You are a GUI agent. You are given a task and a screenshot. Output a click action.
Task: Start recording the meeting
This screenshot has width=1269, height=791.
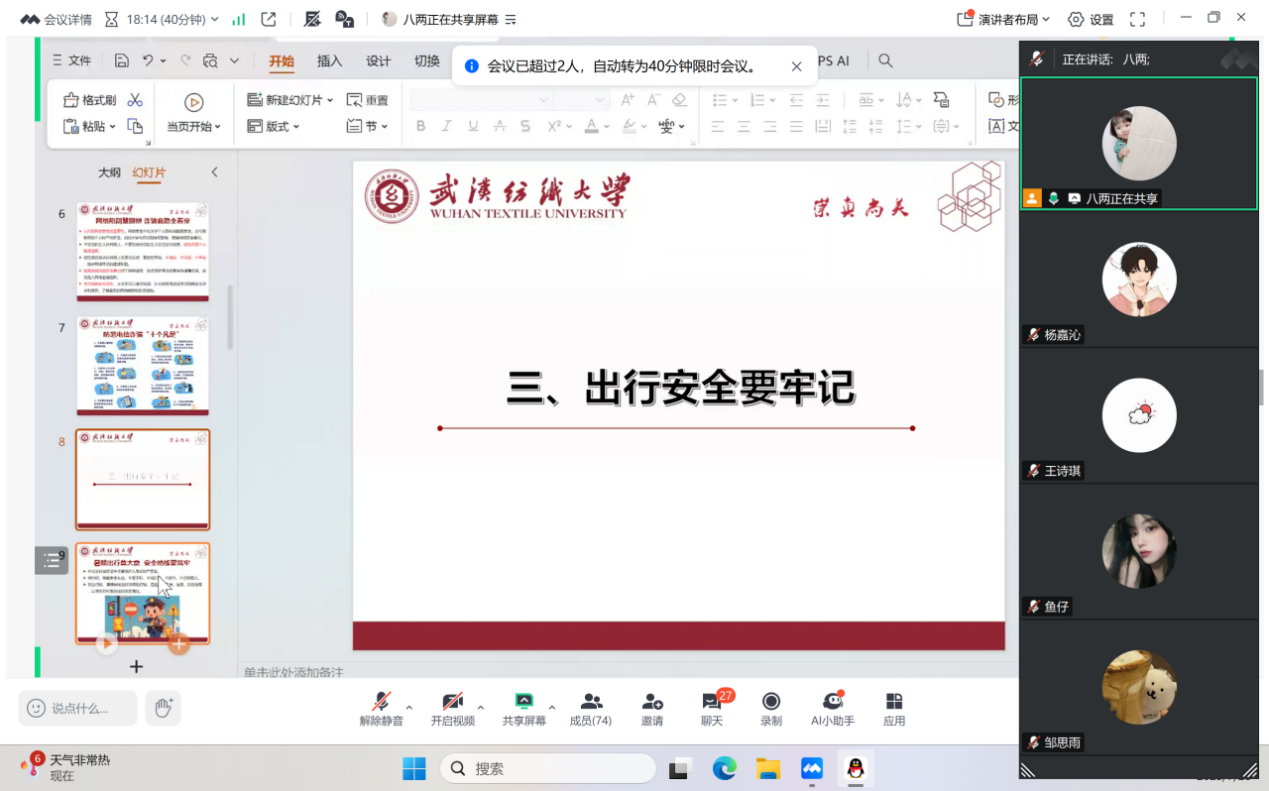point(771,708)
